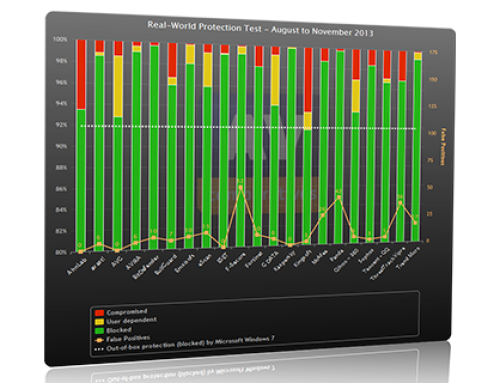This screenshot has height=383, width=500.
Task: Click the AVG axis label
Action: pos(117,261)
